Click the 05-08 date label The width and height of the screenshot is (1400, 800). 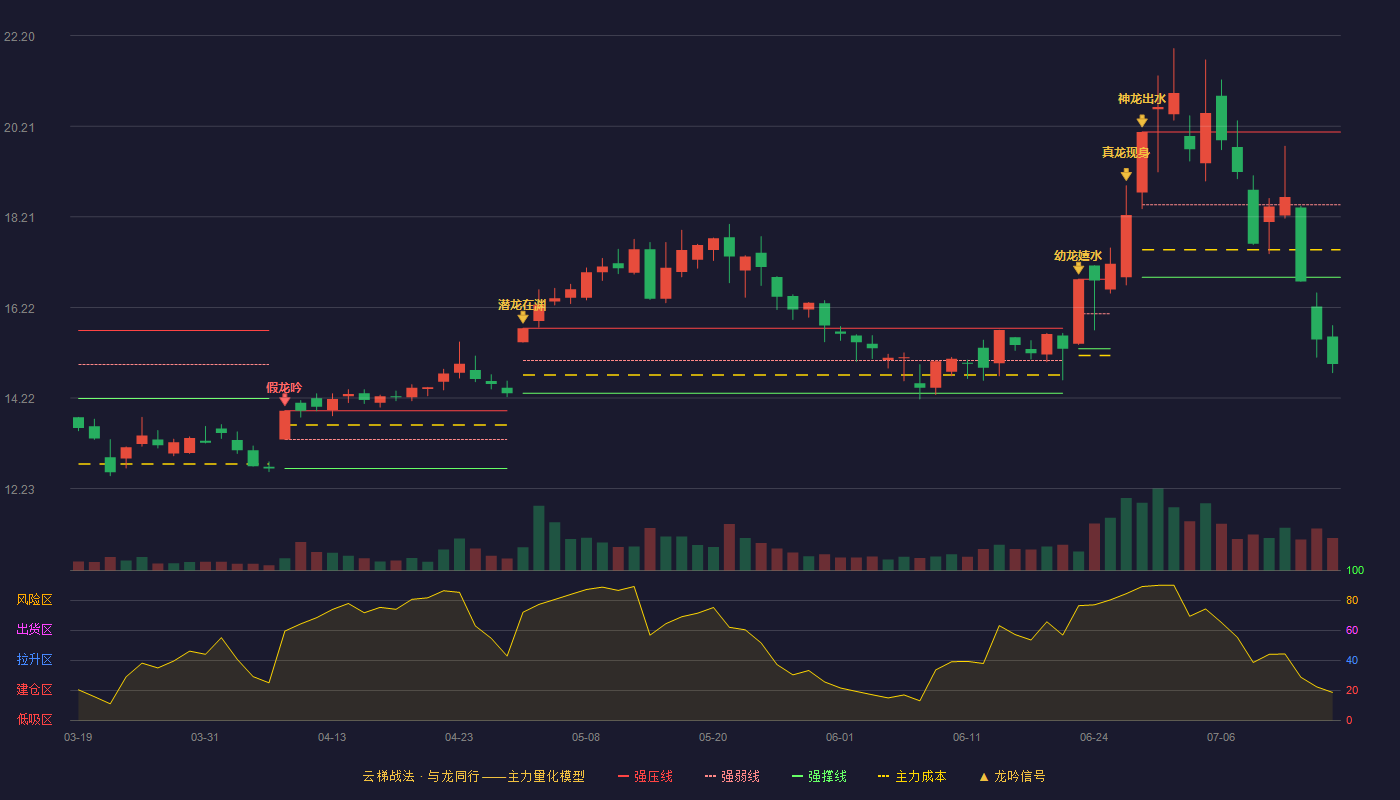586,737
